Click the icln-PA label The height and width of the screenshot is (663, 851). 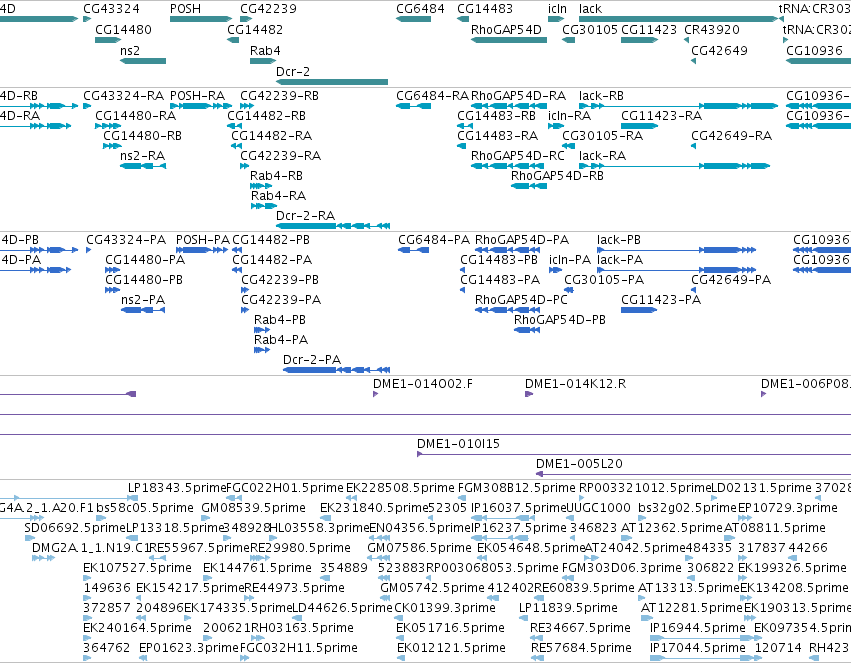pos(570,259)
